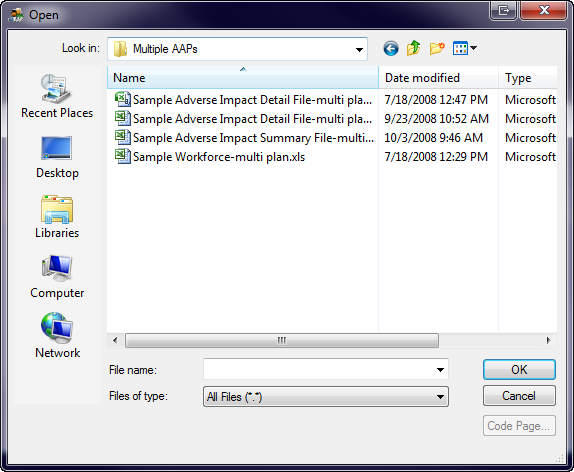
Task: Select Sample Adverse Impact Summary file
Action: [x=244, y=138]
